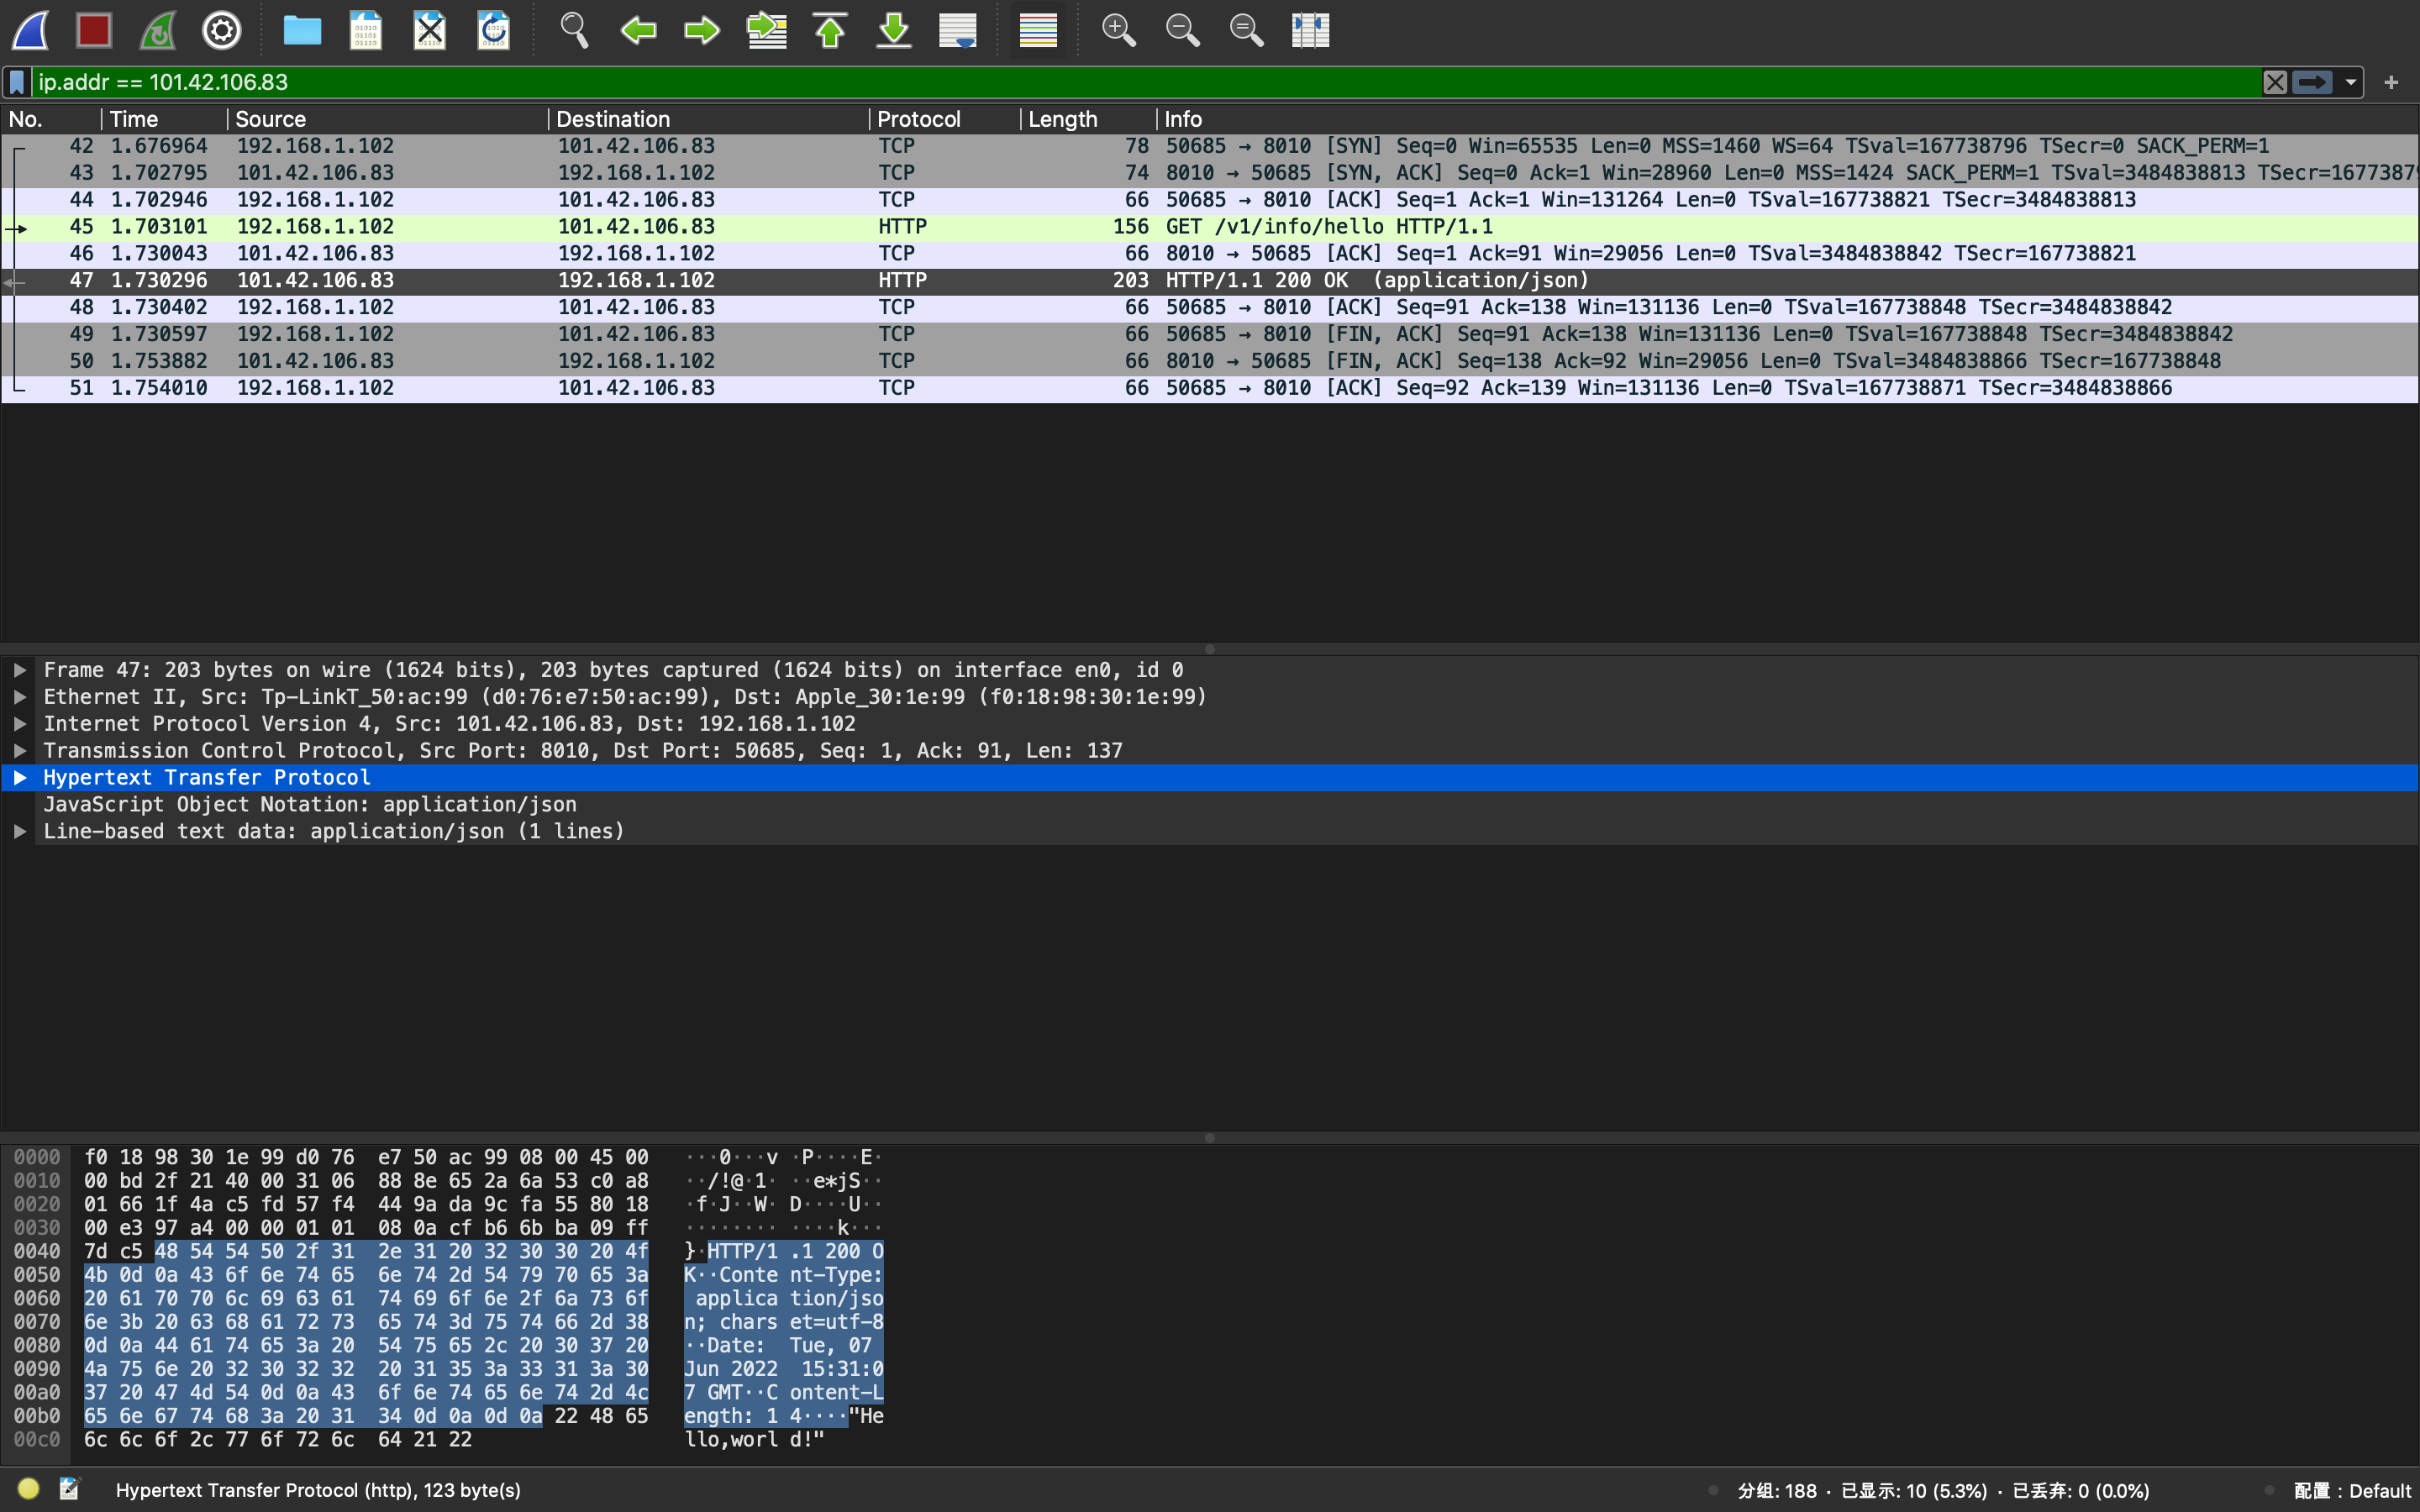
Task: Select packet 43 SYN, ACK row
Action: click(1210, 173)
